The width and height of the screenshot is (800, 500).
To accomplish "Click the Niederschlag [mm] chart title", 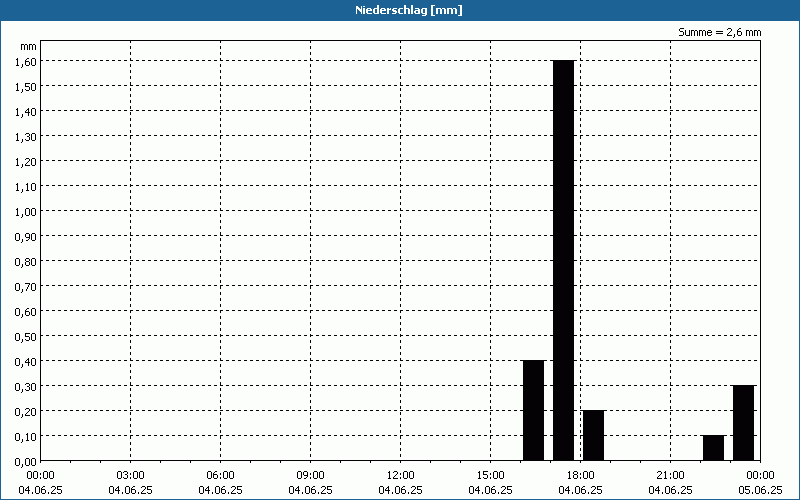I will (409, 10).
